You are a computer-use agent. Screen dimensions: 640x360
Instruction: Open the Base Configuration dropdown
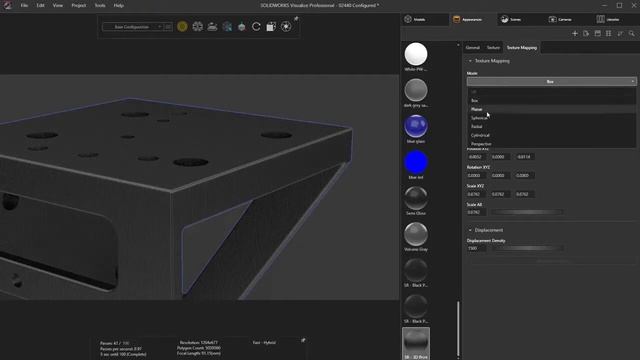[x=133, y=27]
